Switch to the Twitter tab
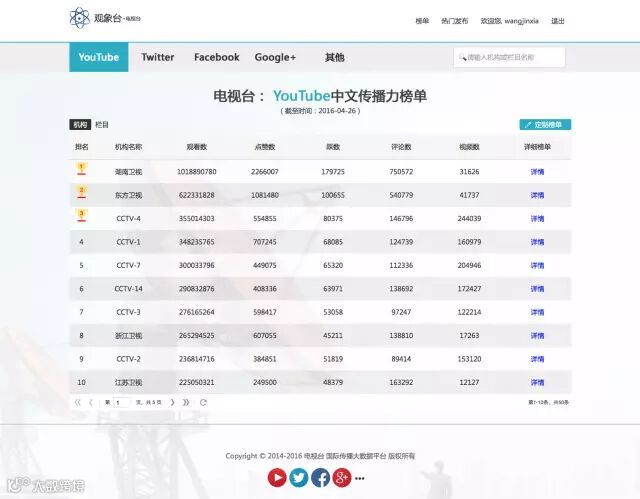 [158, 57]
